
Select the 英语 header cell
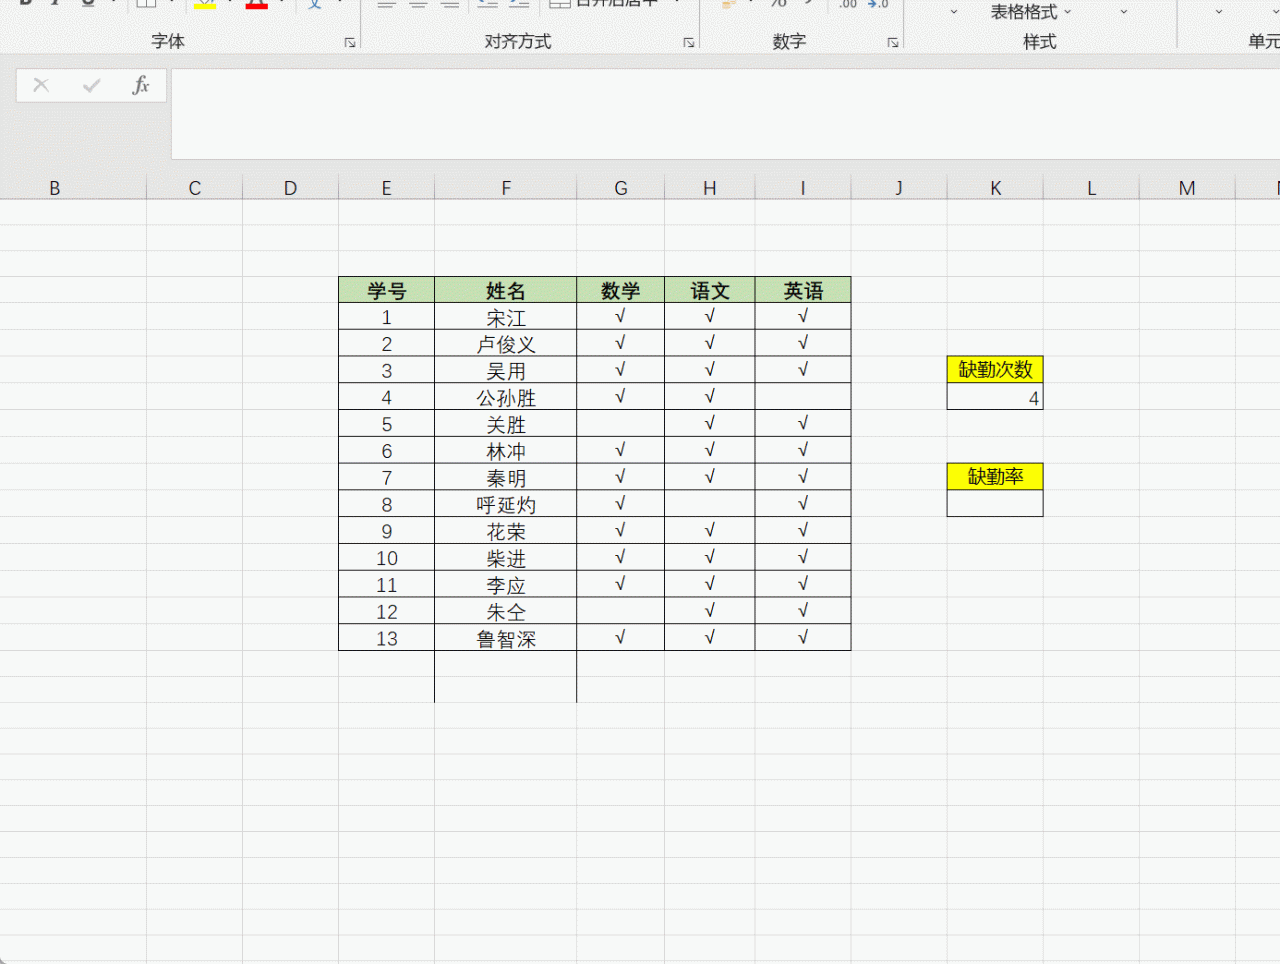pos(803,290)
